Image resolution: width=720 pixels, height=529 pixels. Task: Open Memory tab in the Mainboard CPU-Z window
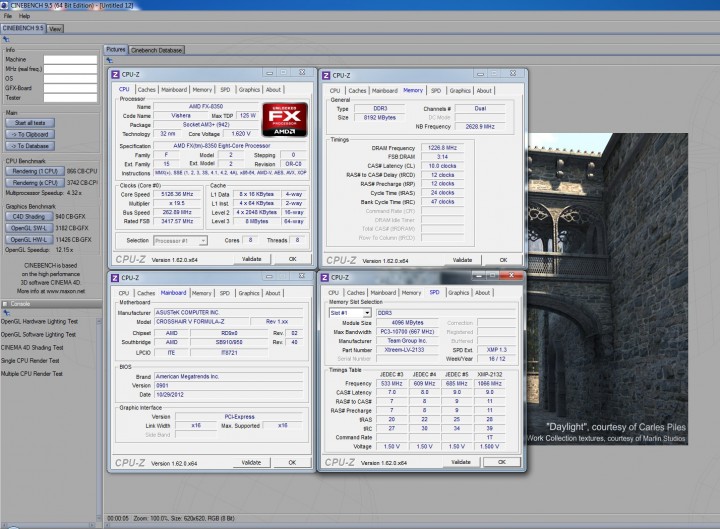click(202, 293)
